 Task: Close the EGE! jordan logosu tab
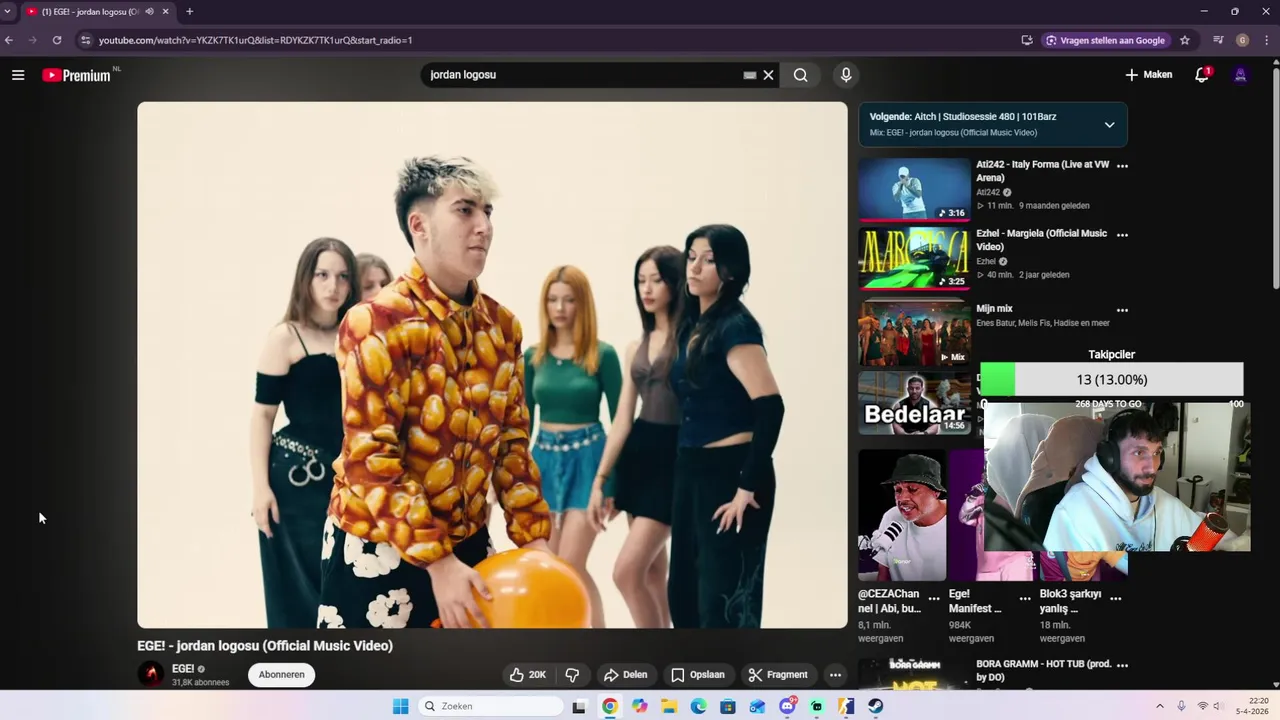coord(166,11)
